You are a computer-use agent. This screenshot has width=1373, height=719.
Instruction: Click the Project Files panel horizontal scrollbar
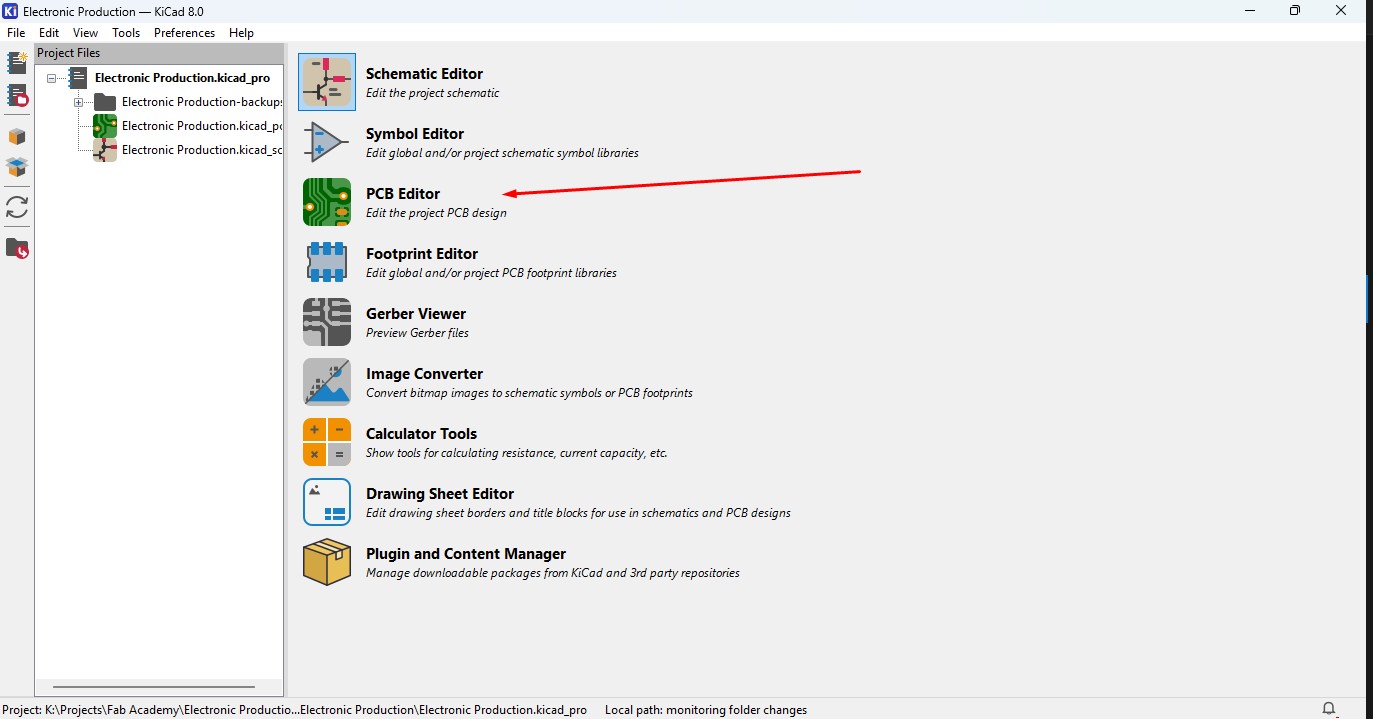pos(154,688)
